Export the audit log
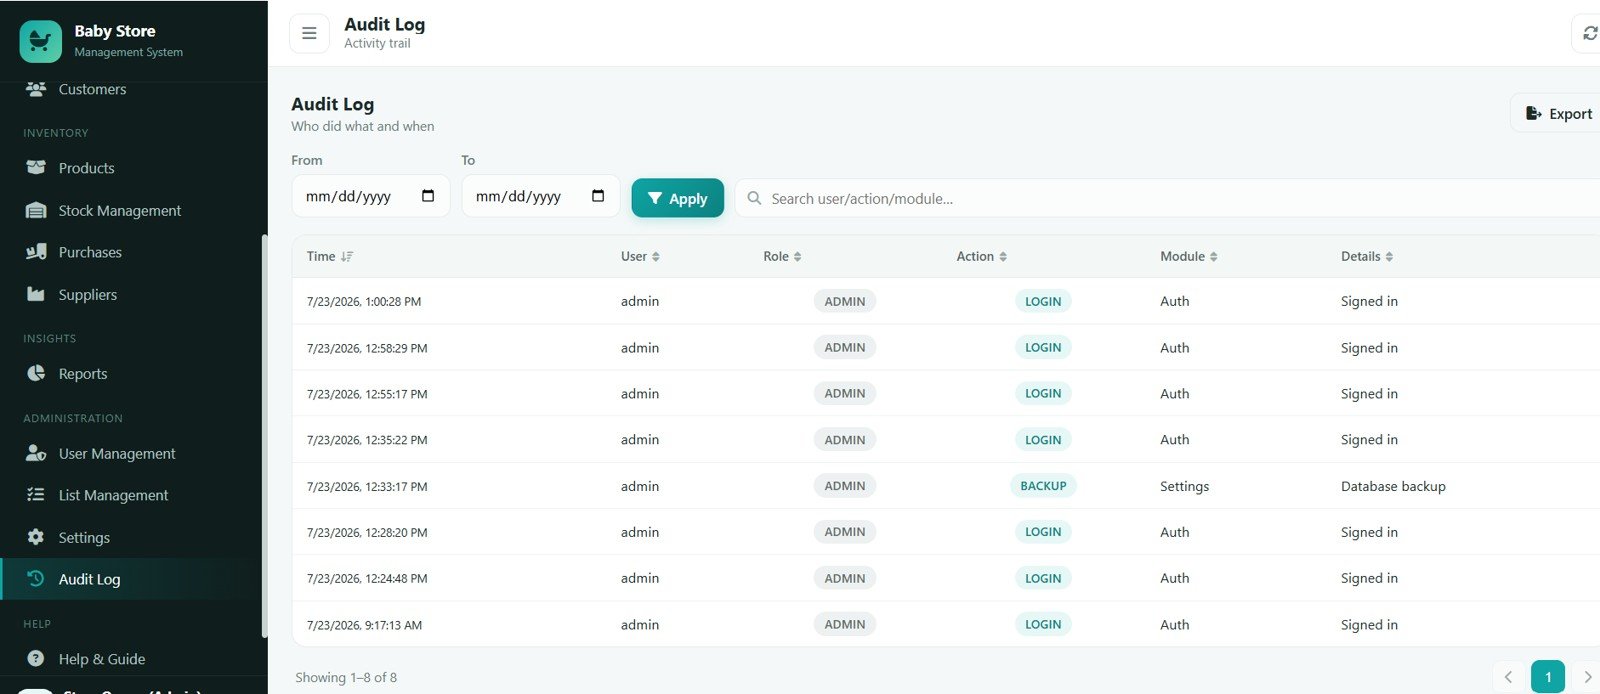This screenshot has width=1600, height=694. (1556, 114)
